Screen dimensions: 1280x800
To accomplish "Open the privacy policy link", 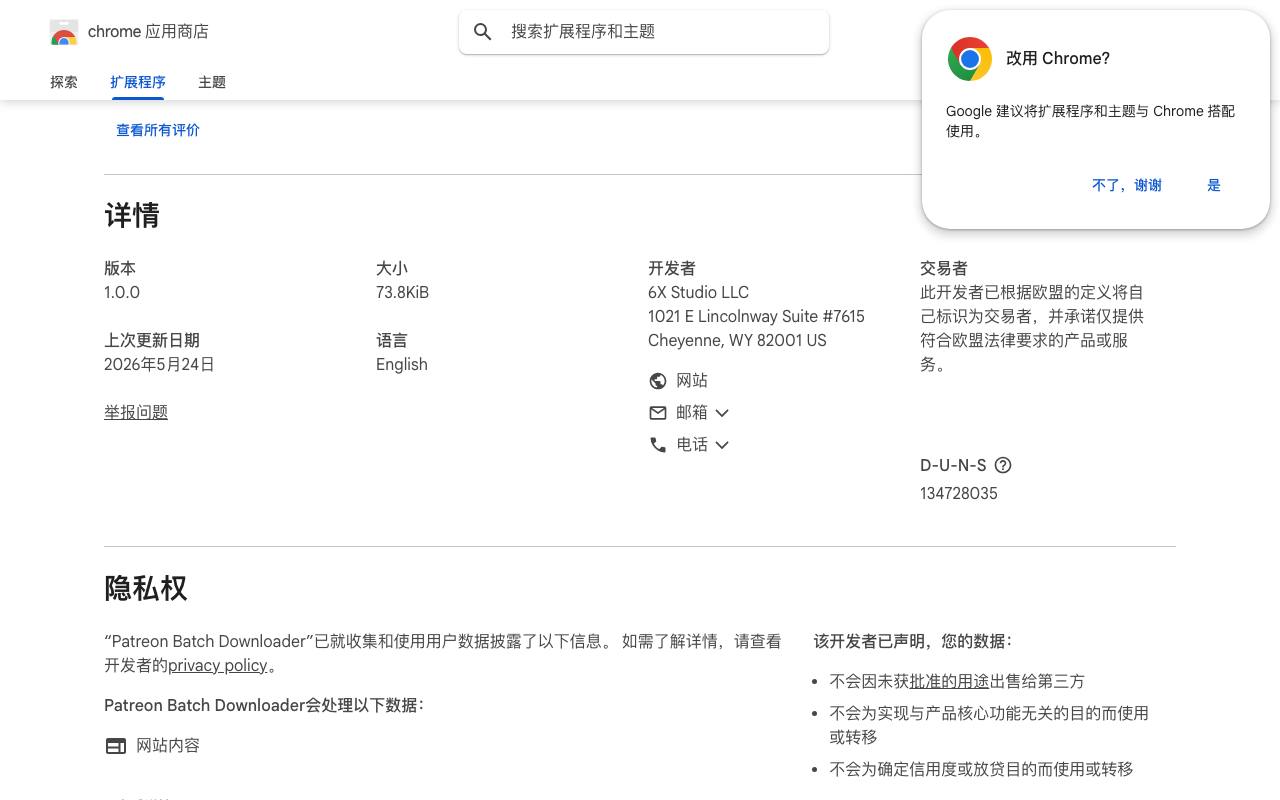I will (x=217, y=666).
